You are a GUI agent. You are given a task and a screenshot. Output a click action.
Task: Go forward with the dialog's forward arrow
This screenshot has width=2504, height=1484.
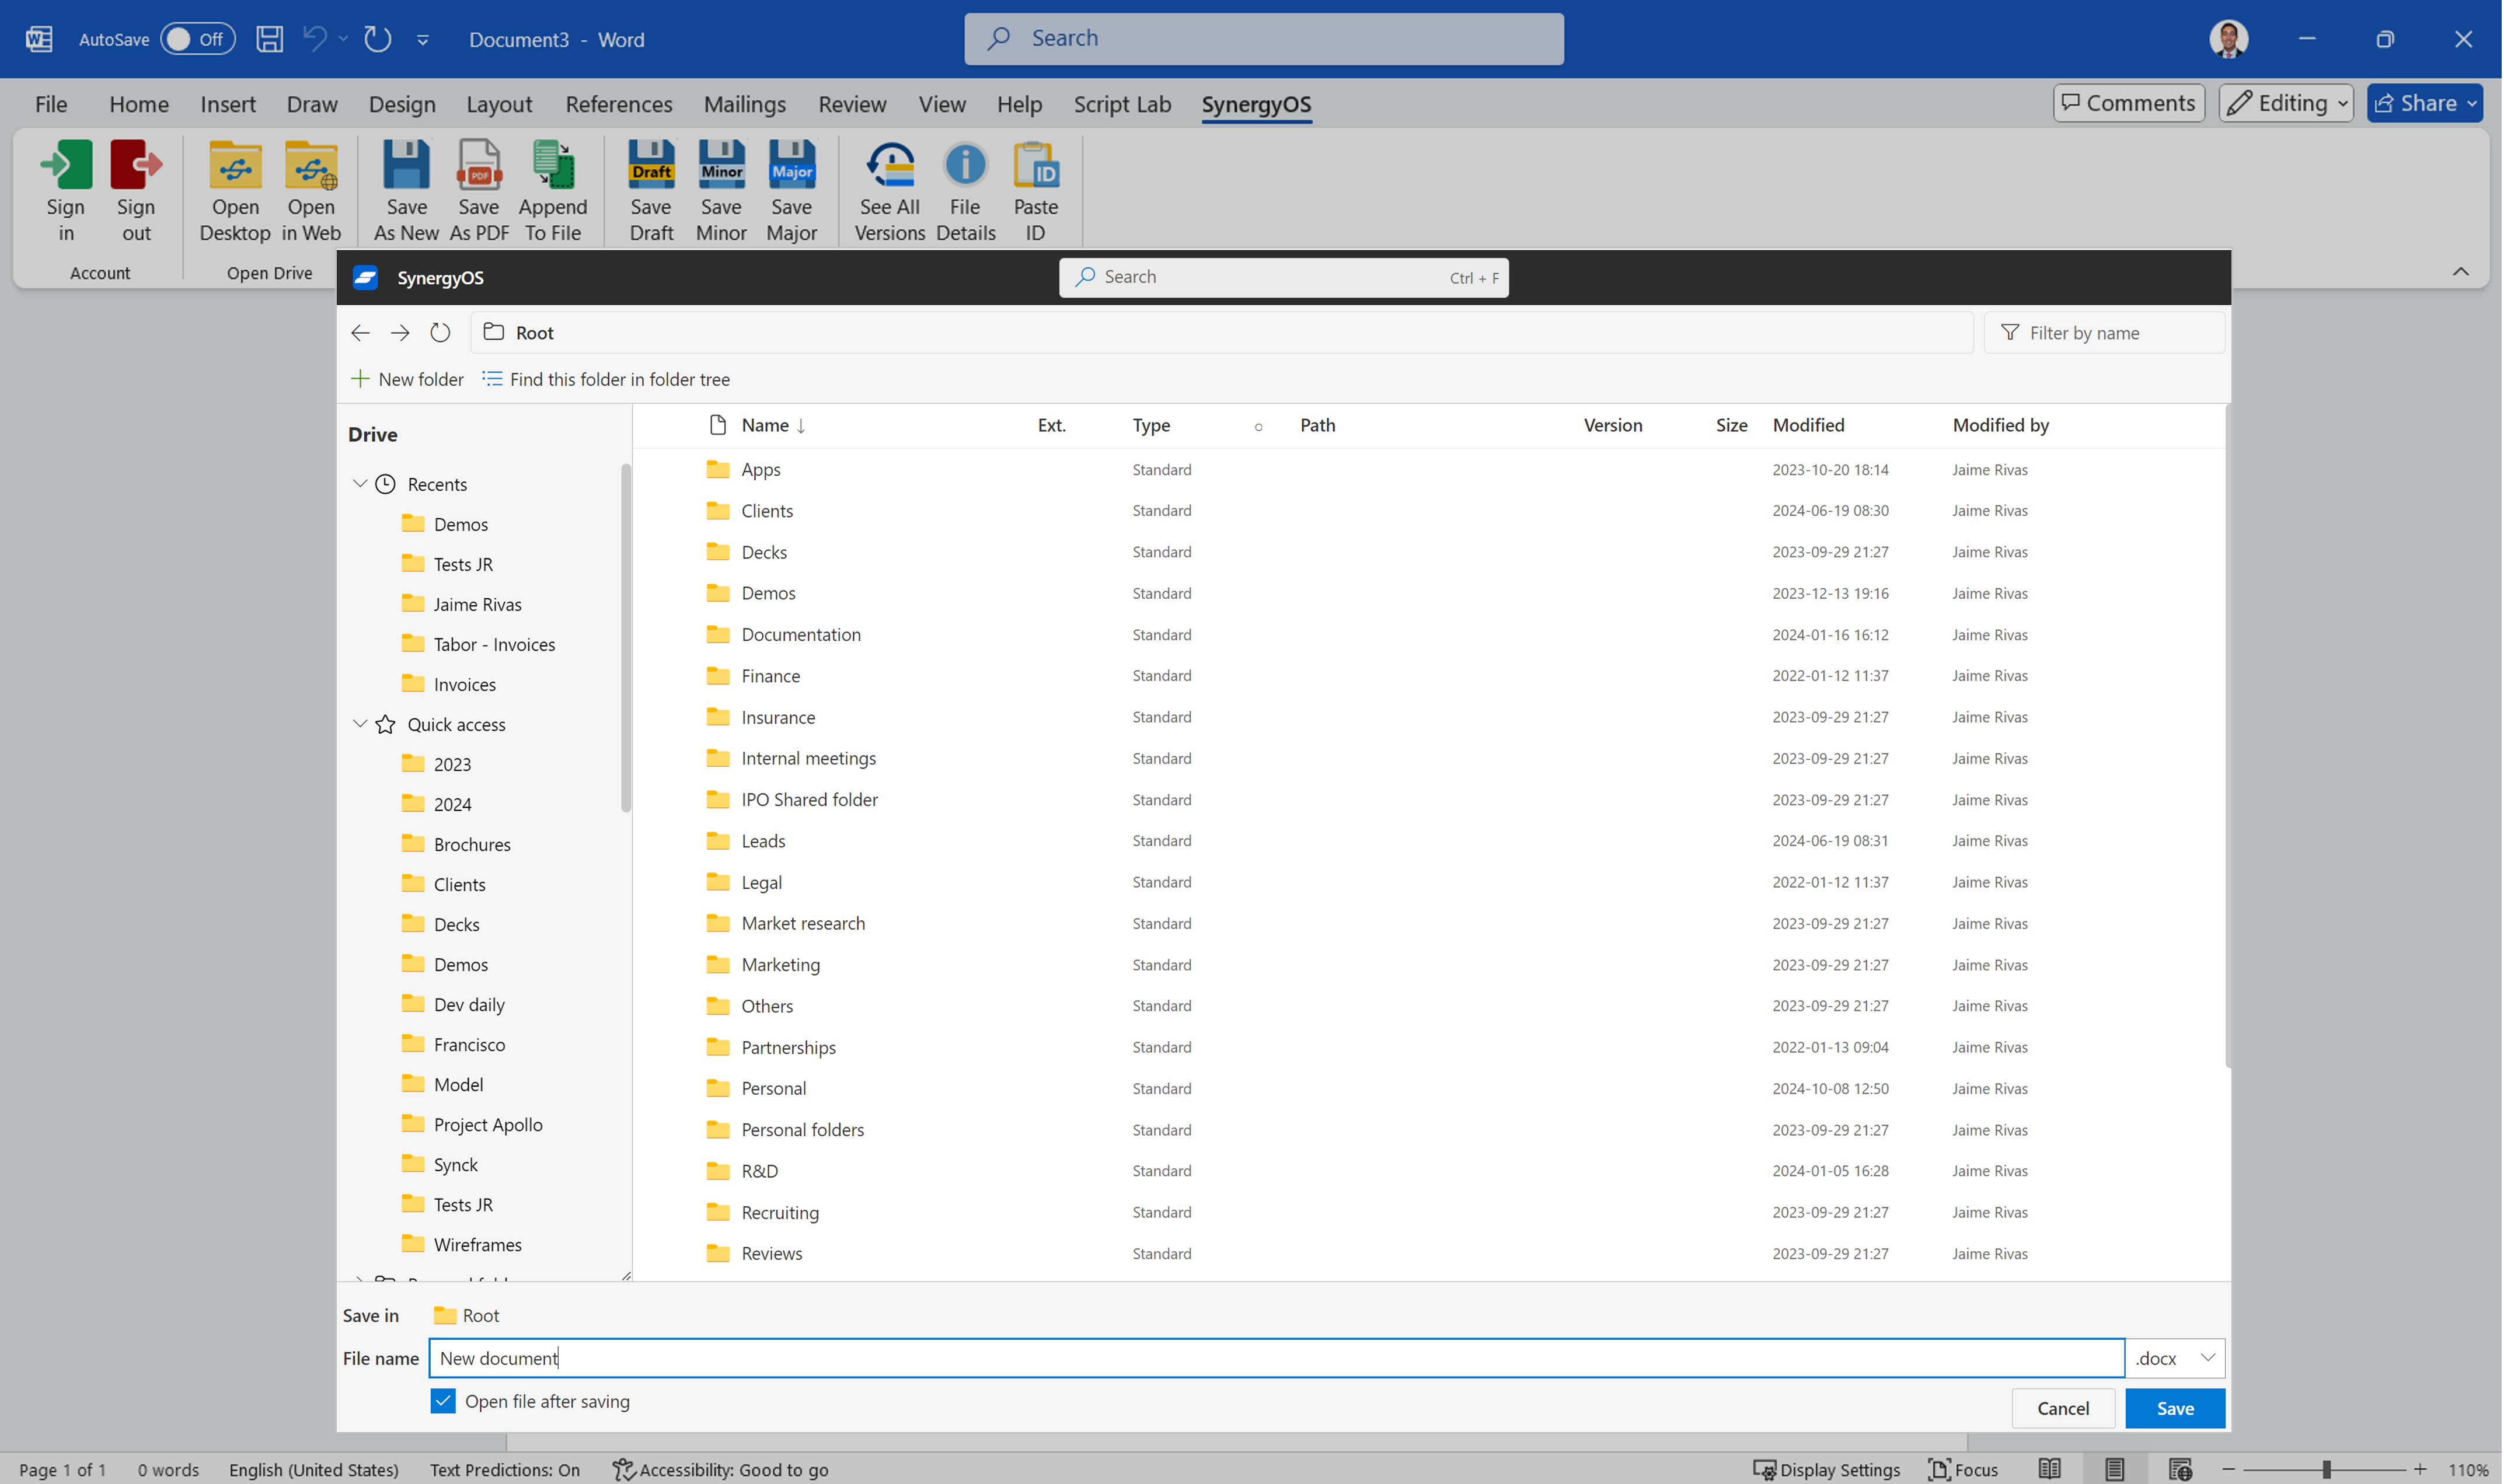(x=400, y=333)
